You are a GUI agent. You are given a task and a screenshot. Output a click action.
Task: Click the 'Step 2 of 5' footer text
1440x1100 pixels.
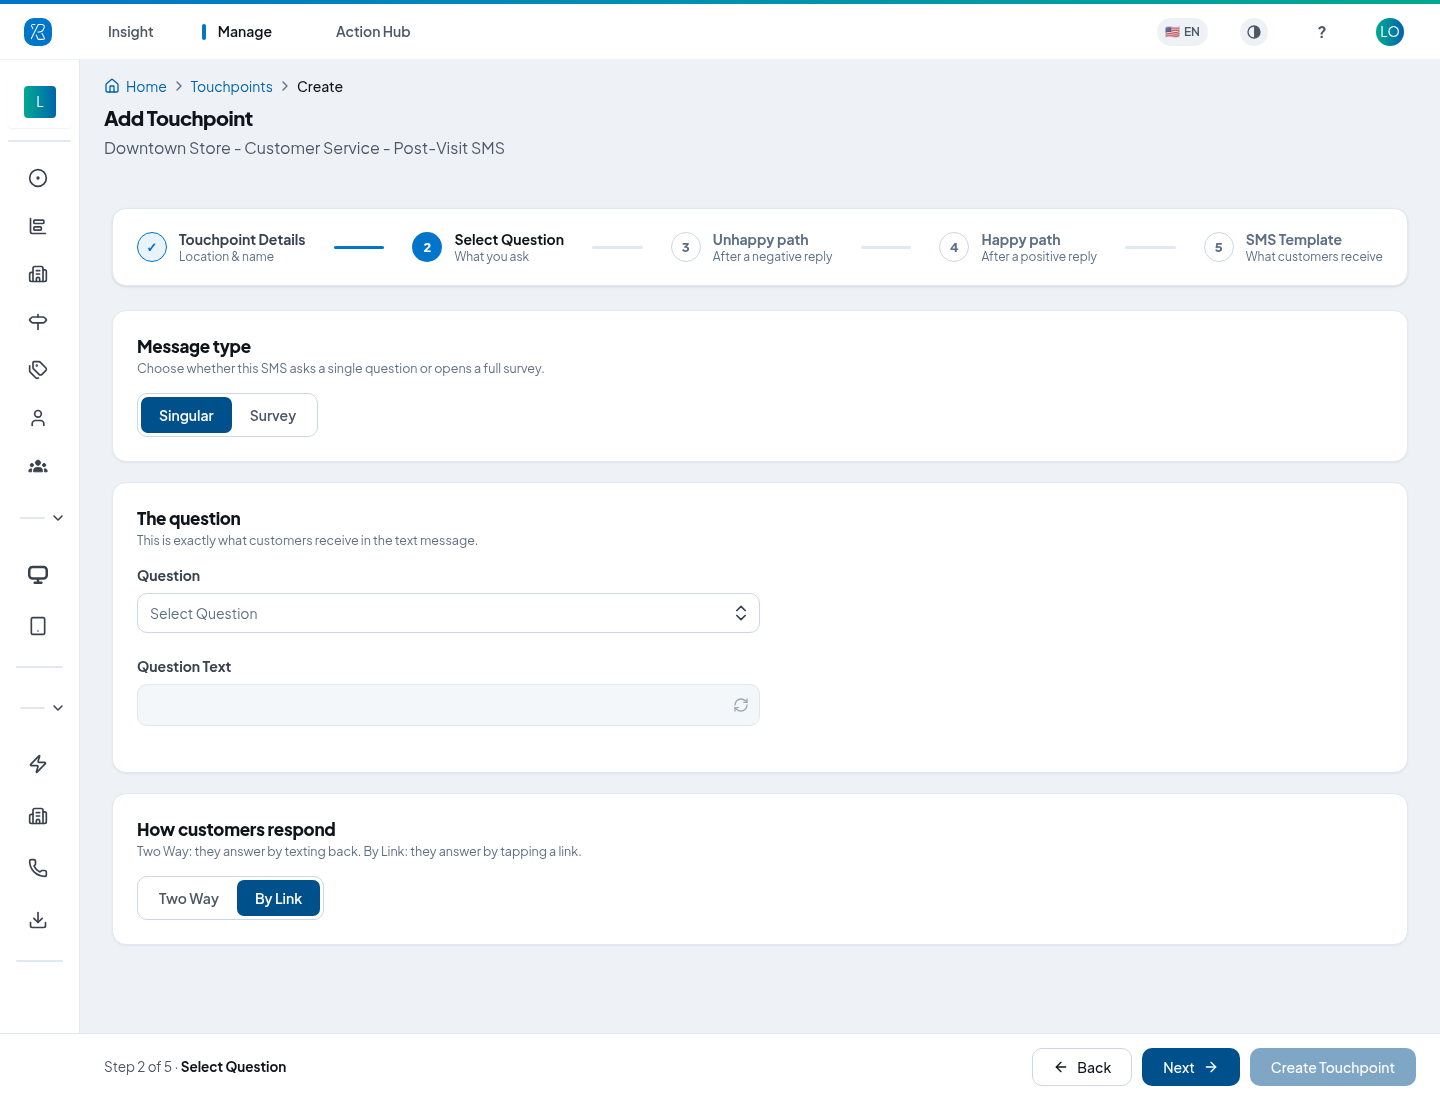138,1067
